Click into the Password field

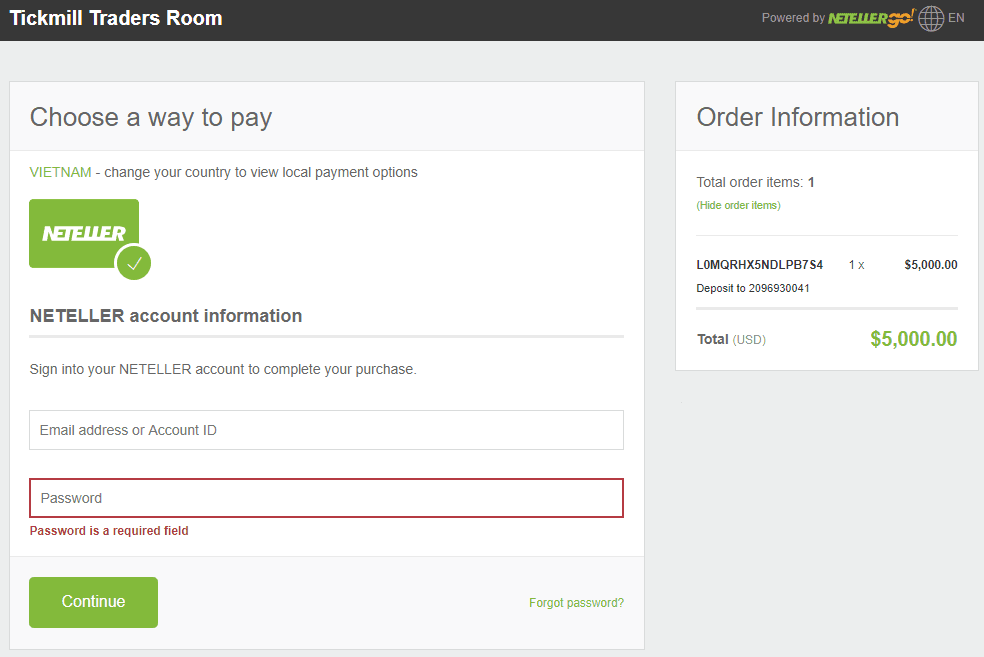pos(326,498)
